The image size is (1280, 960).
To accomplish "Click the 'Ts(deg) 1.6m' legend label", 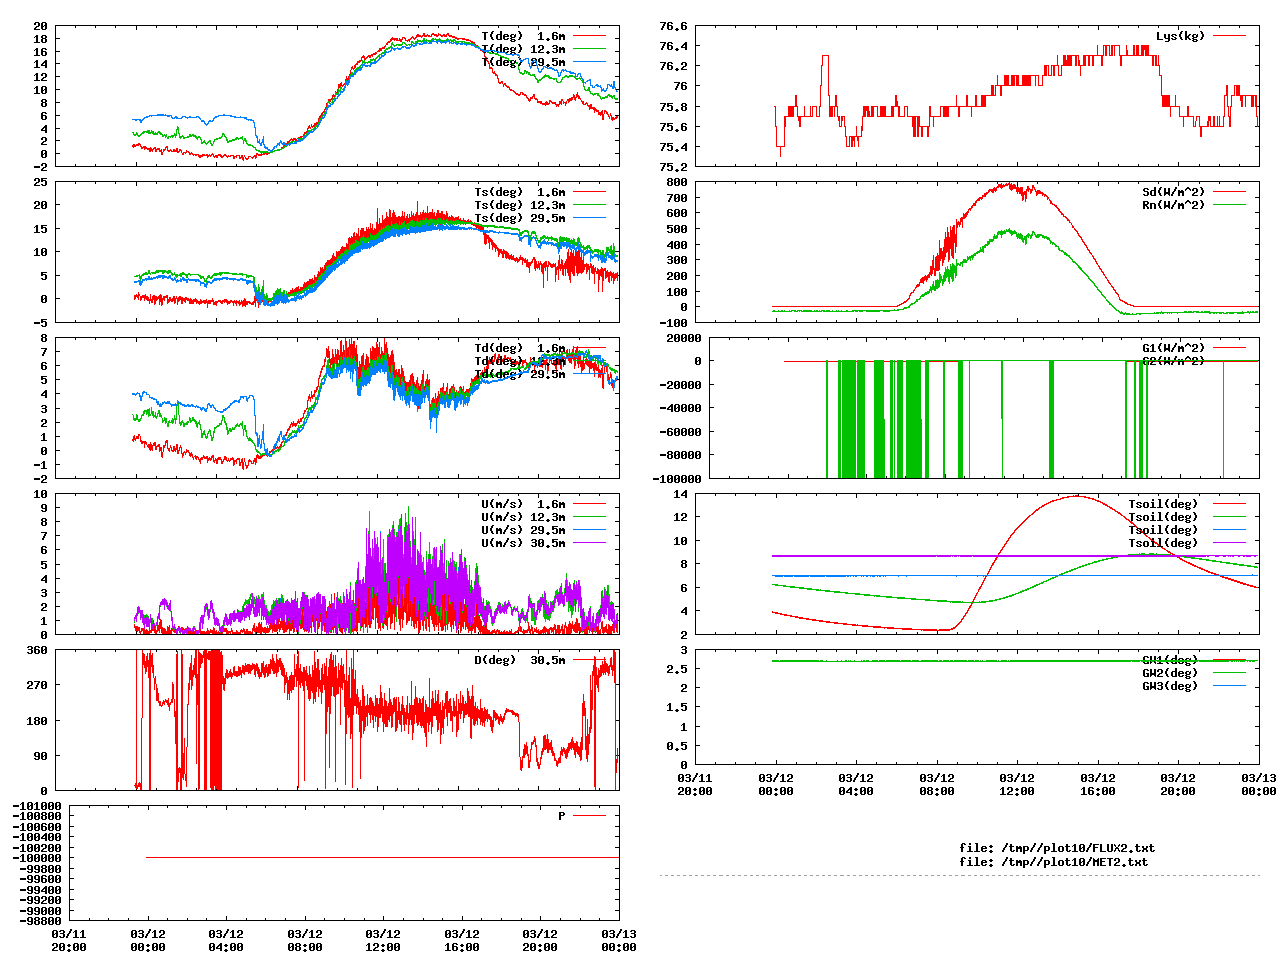I will [519, 192].
